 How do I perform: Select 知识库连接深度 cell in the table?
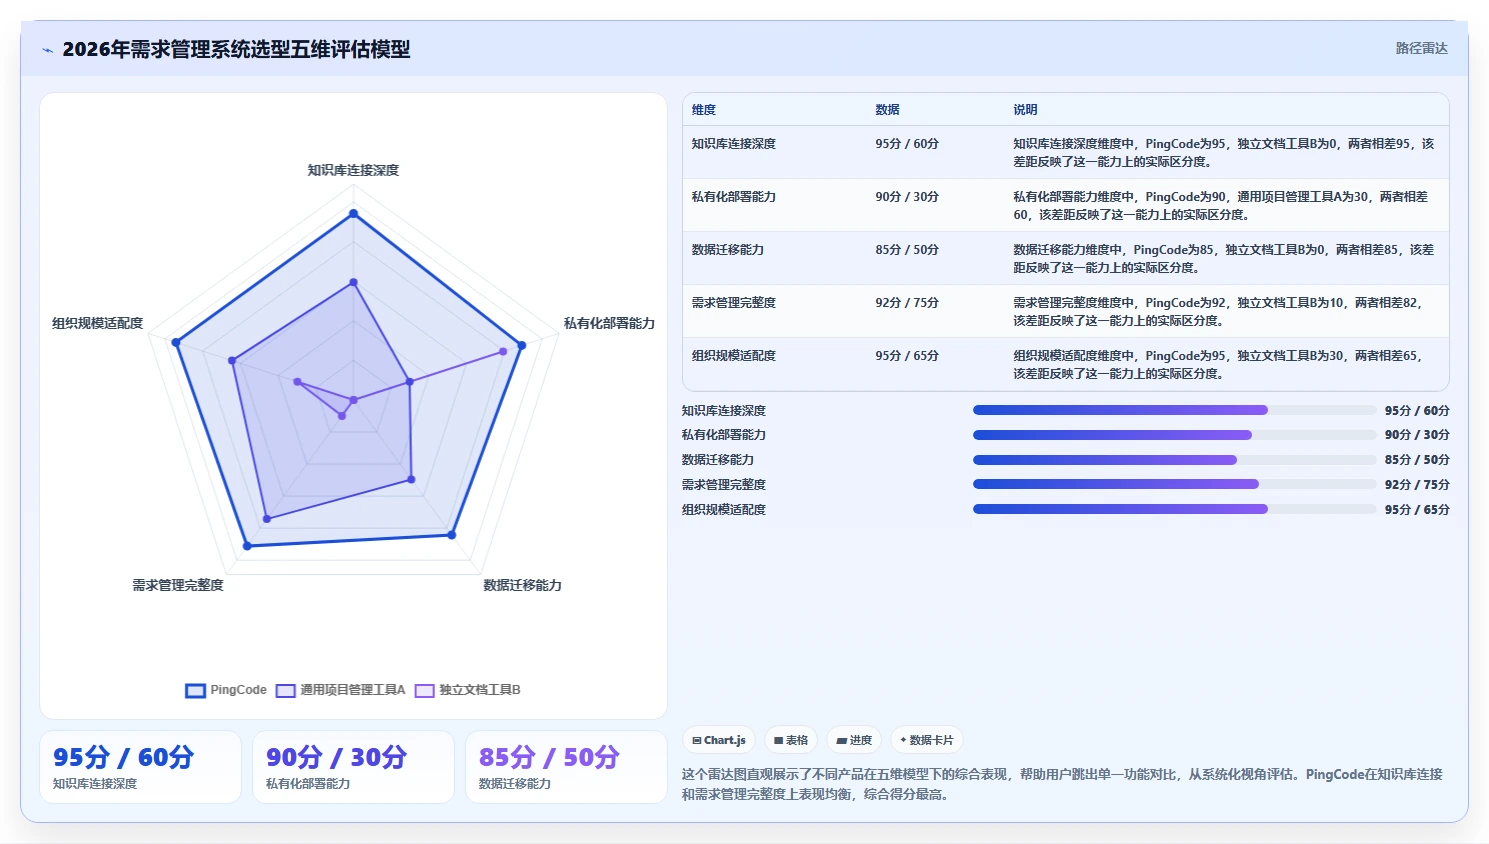tap(734, 144)
